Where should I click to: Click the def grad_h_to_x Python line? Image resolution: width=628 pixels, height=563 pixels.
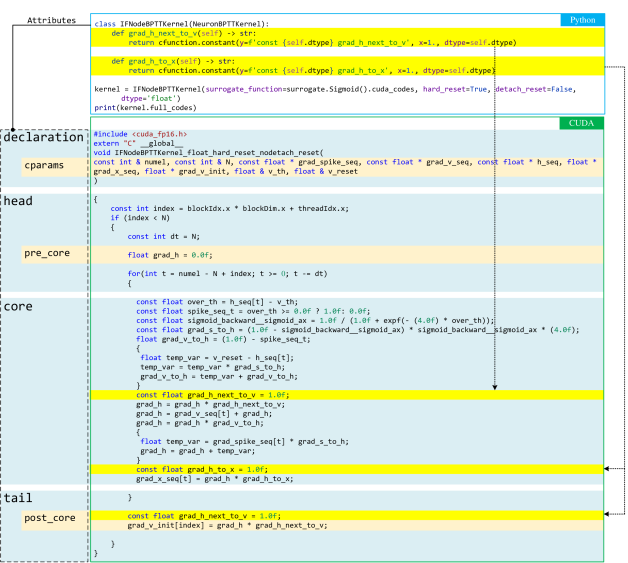174,61
